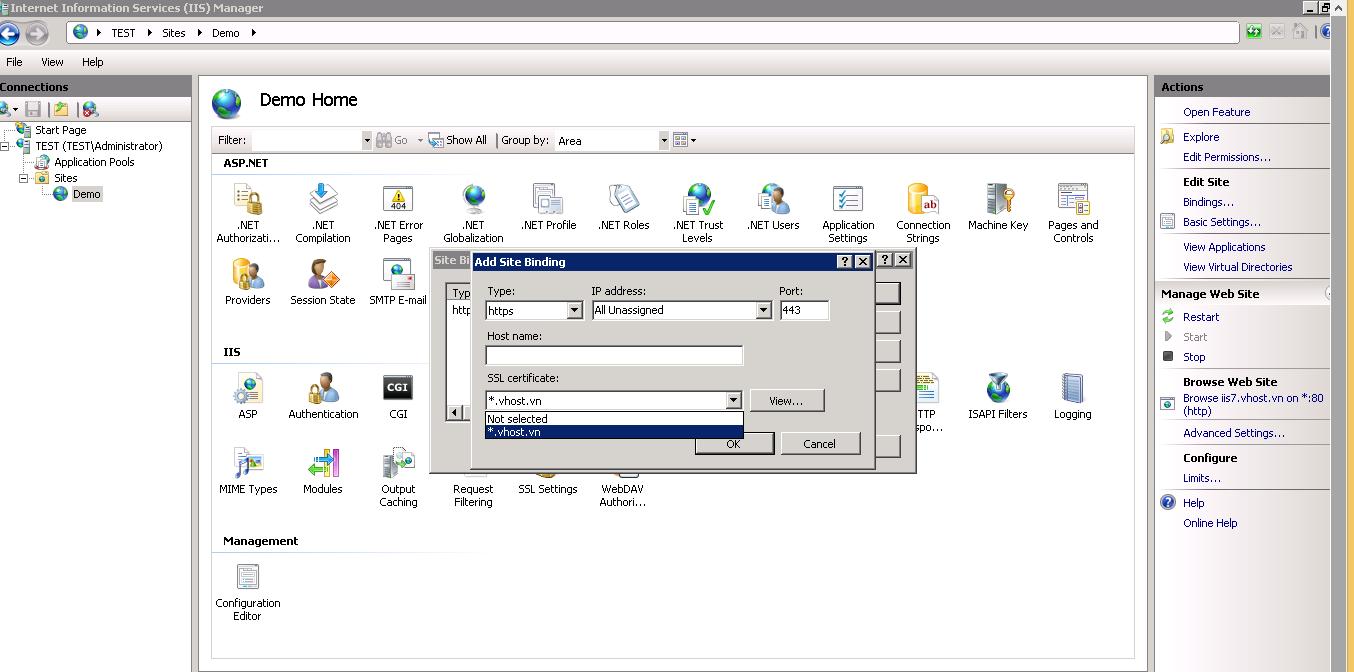
Task: Collapse the Sites tree node
Action: click(x=24, y=178)
